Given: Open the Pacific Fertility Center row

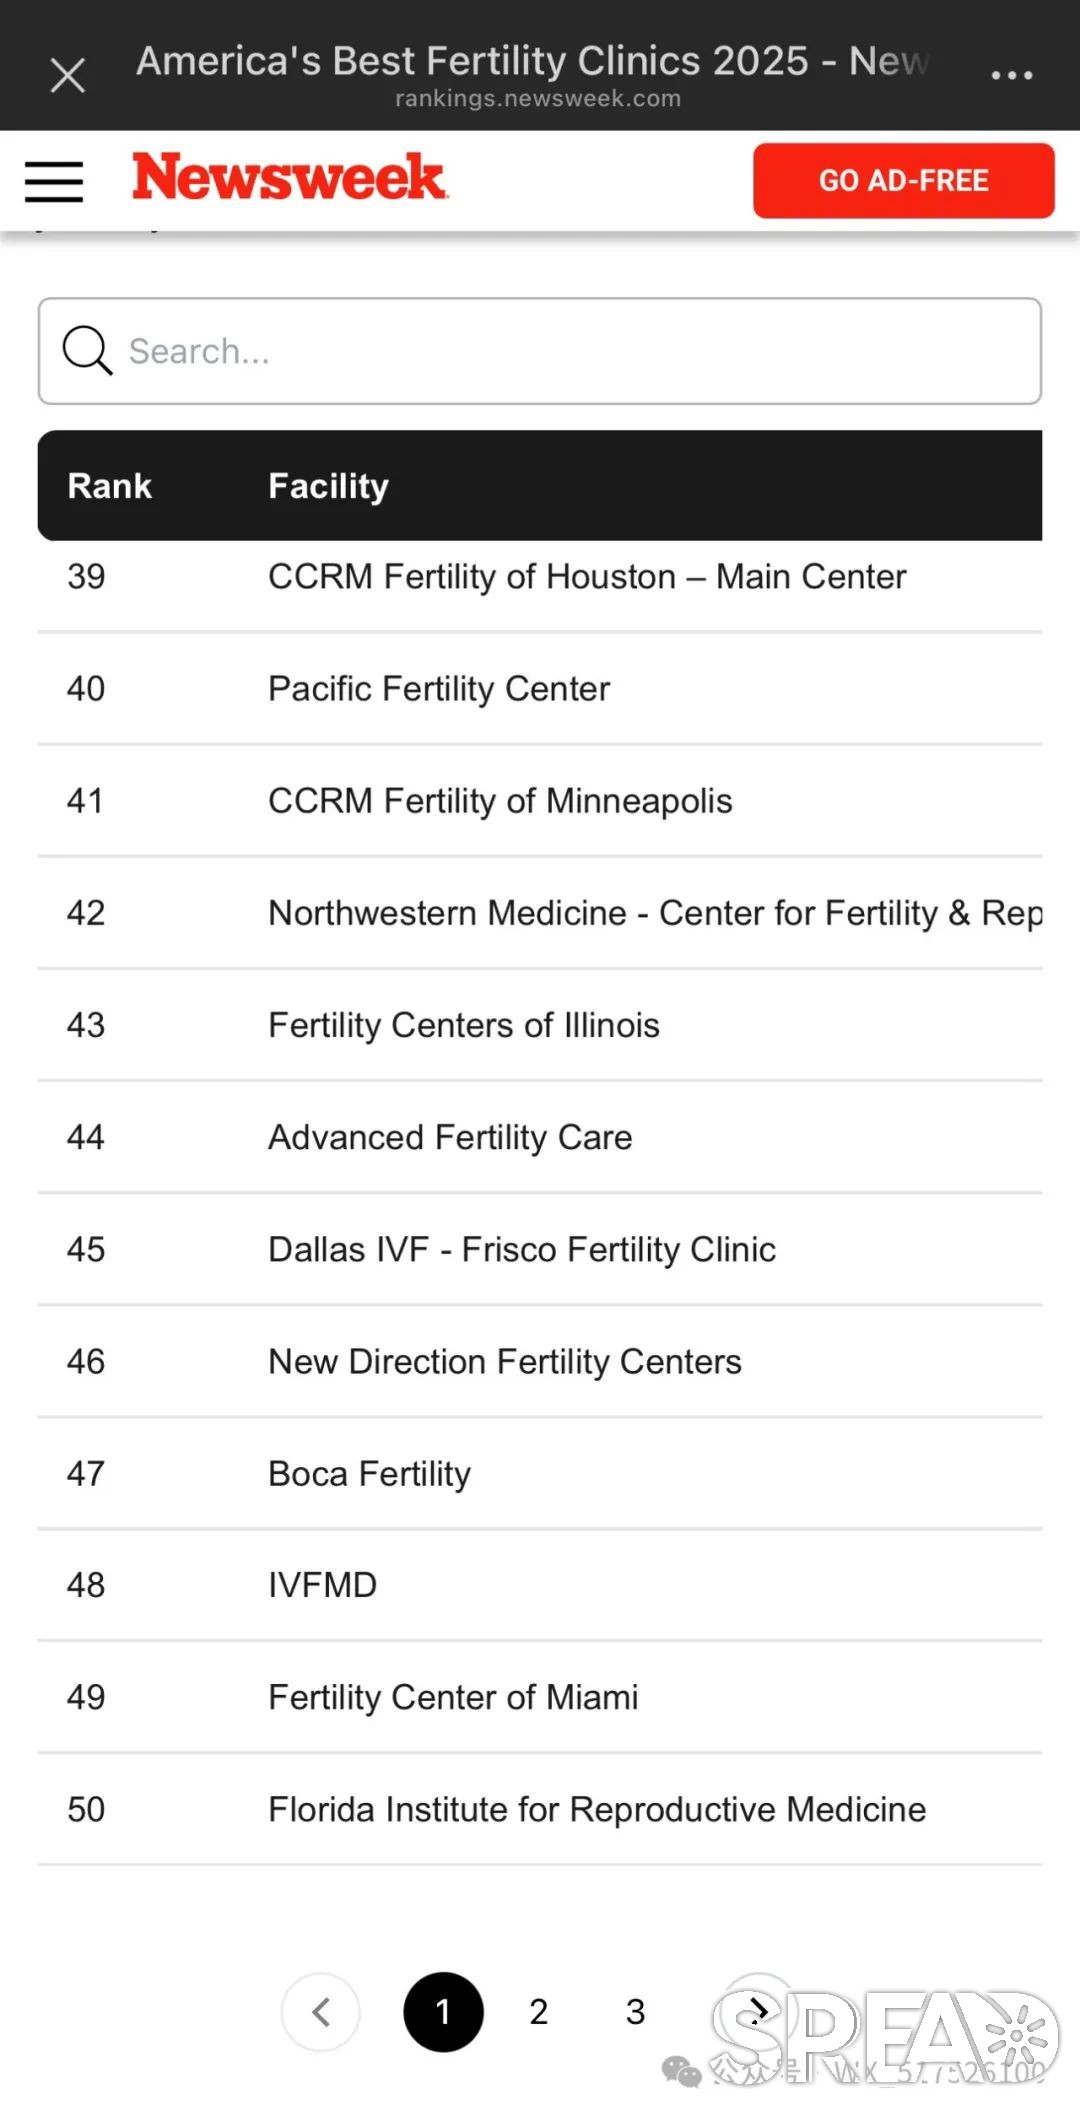Looking at the screenshot, I should pos(540,688).
